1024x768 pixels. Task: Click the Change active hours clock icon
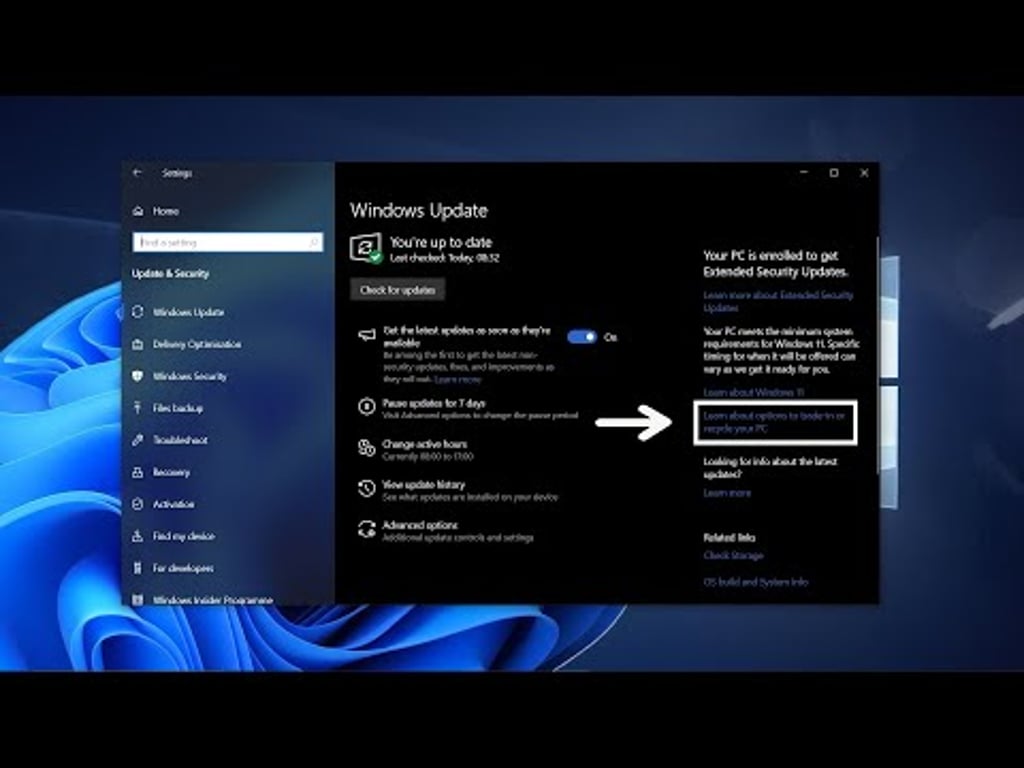366,448
